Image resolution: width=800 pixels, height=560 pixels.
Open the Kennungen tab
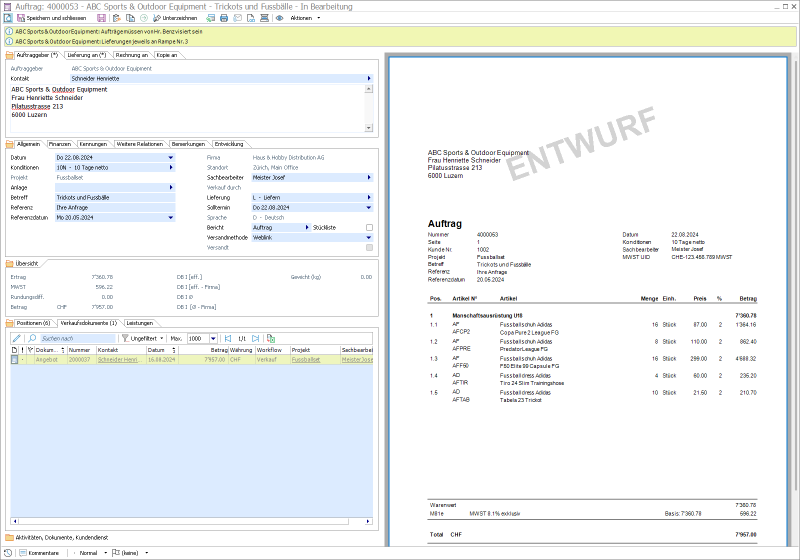[93, 144]
